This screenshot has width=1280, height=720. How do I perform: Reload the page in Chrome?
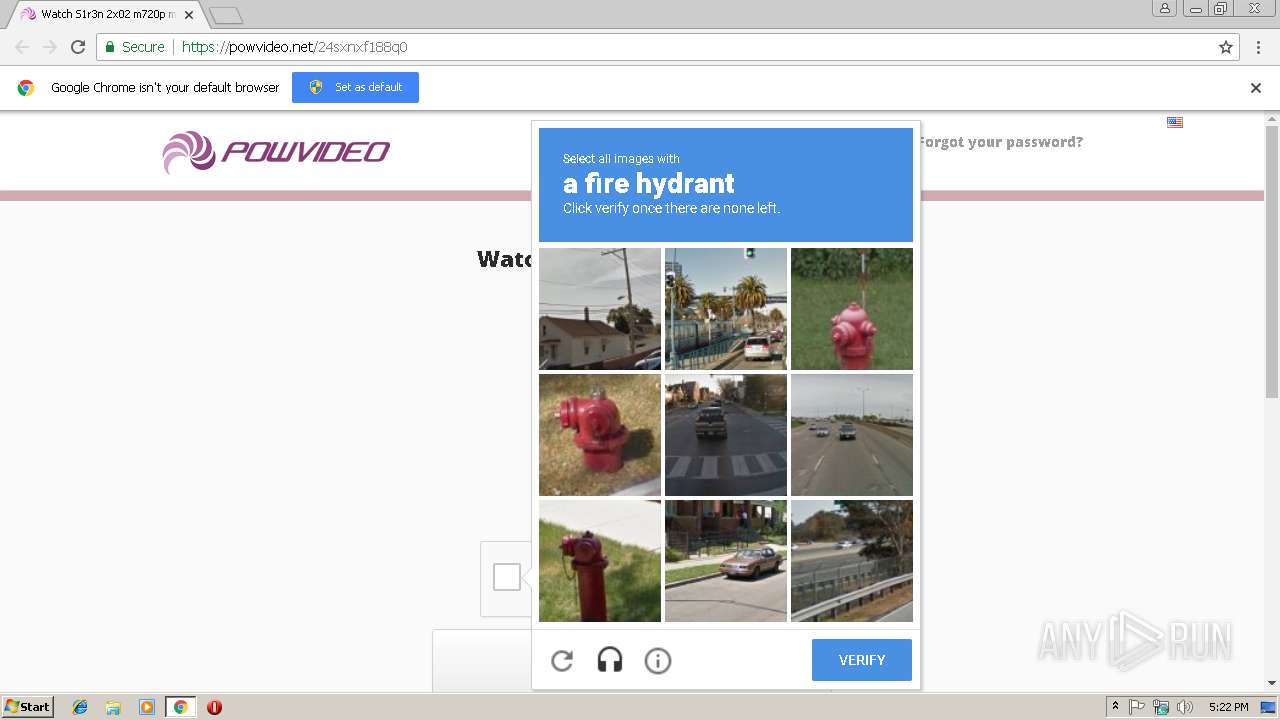coord(78,47)
